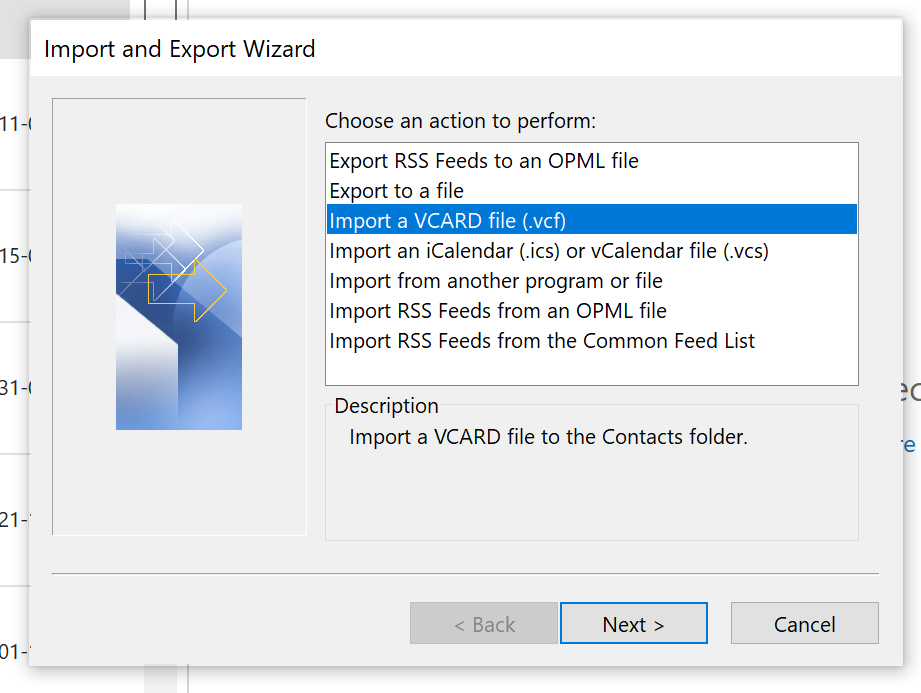Click the empty area below the action list

pos(591,369)
